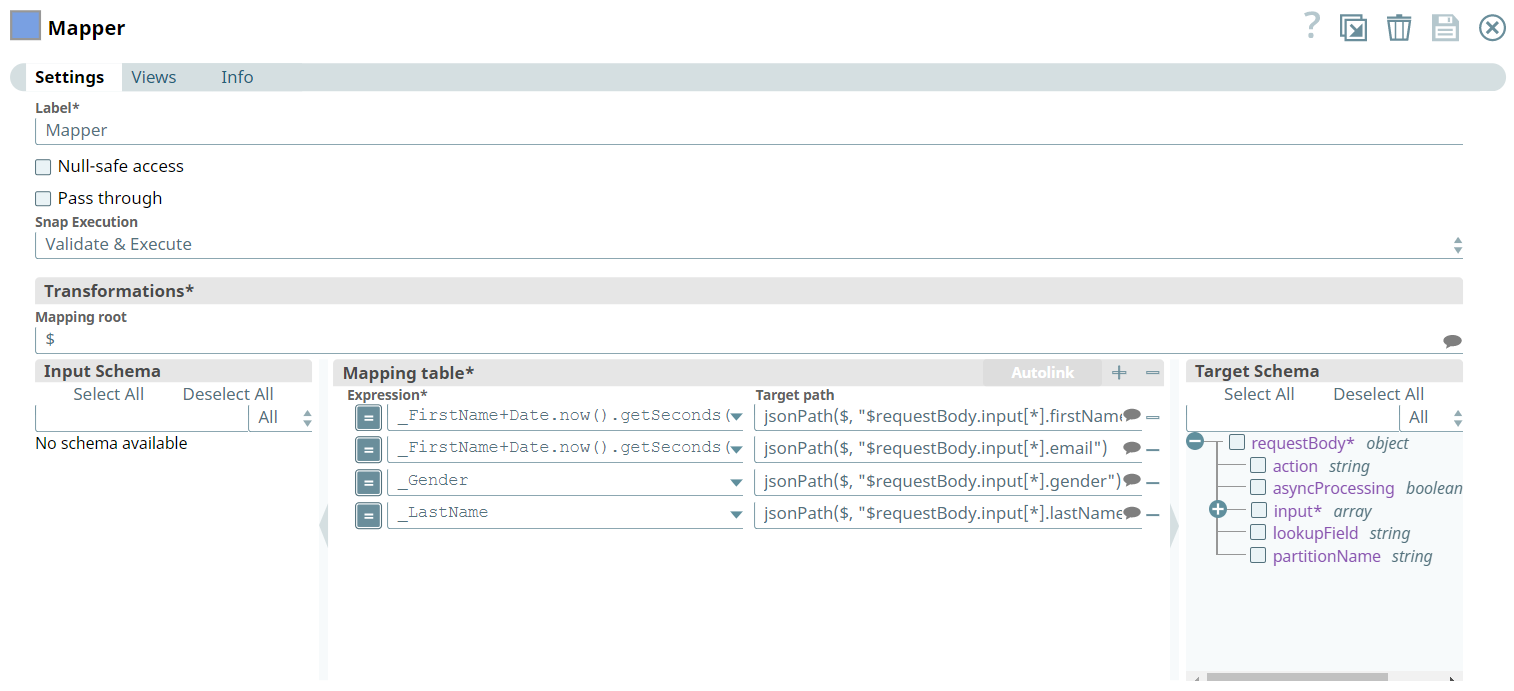Open Mapping root expression bubble icon

1452,341
